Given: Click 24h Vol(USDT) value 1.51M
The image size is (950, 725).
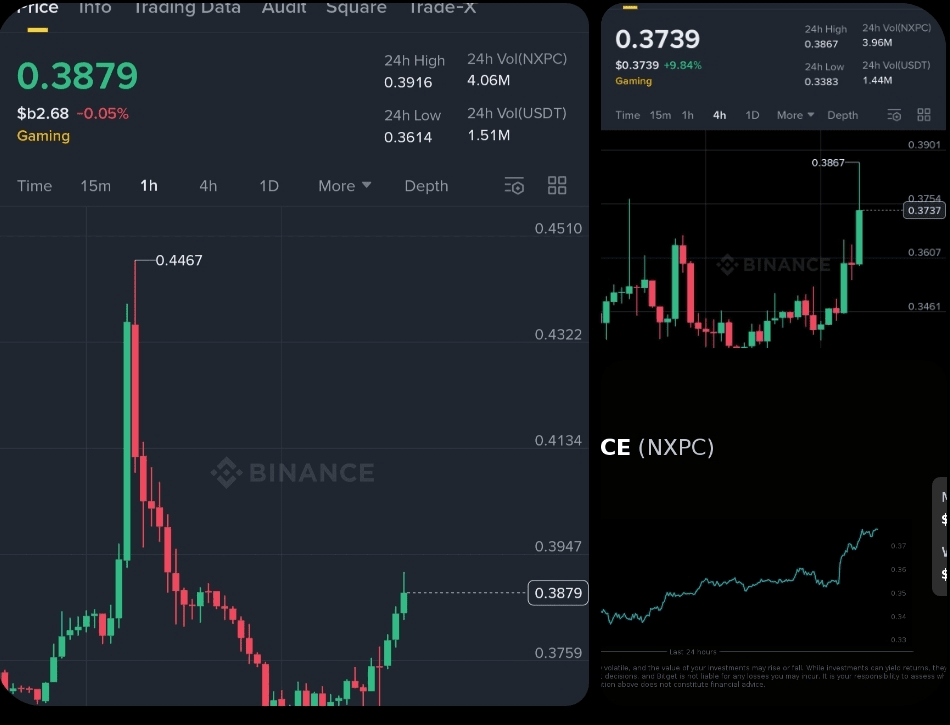Looking at the screenshot, I should click(489, 135).
